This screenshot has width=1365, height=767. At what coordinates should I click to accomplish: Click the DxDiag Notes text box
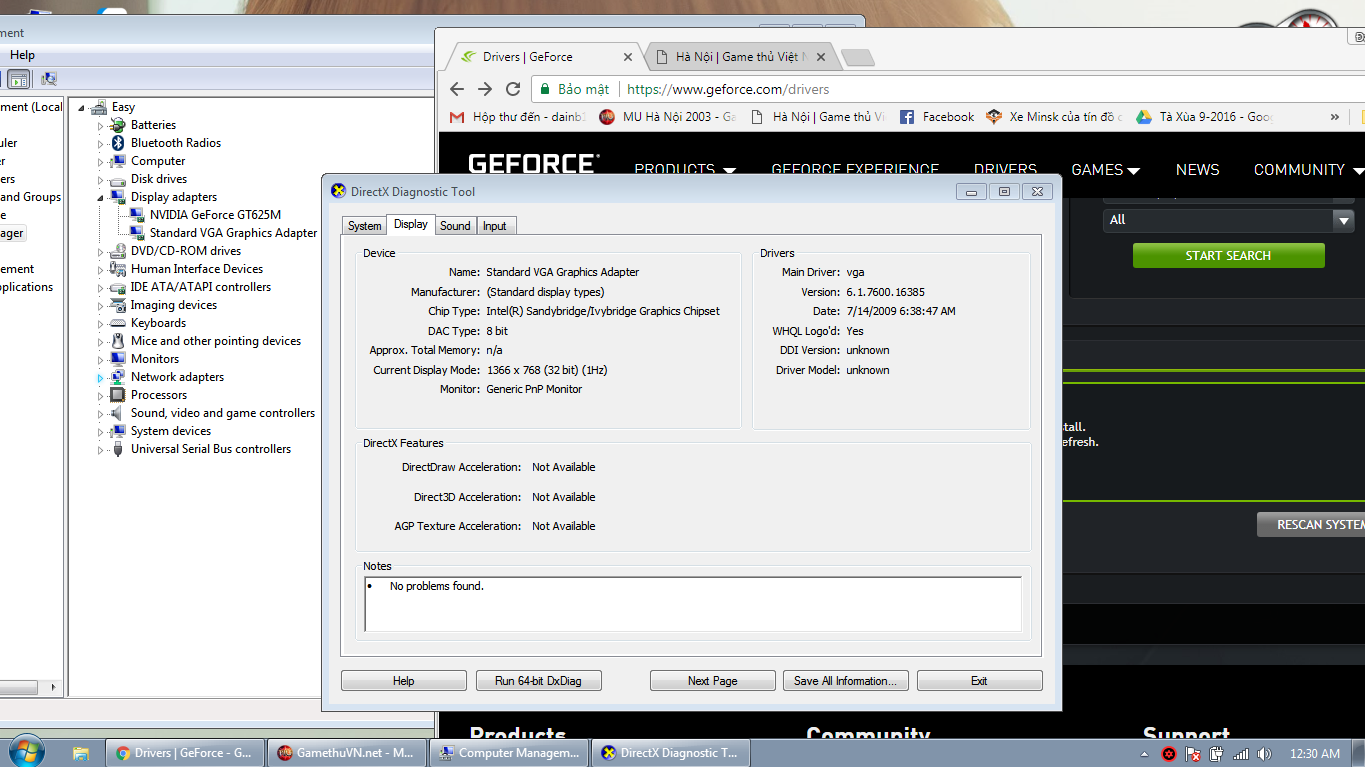coord(693,604)
